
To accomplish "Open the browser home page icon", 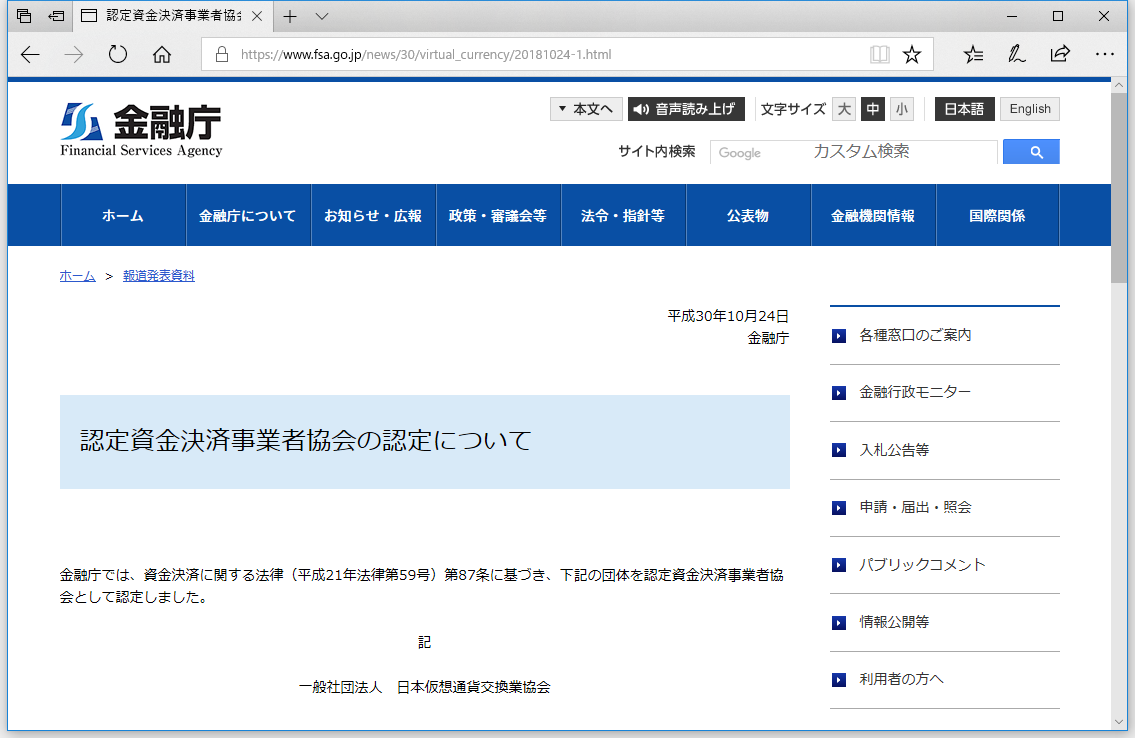I will (x=161, y=54).
